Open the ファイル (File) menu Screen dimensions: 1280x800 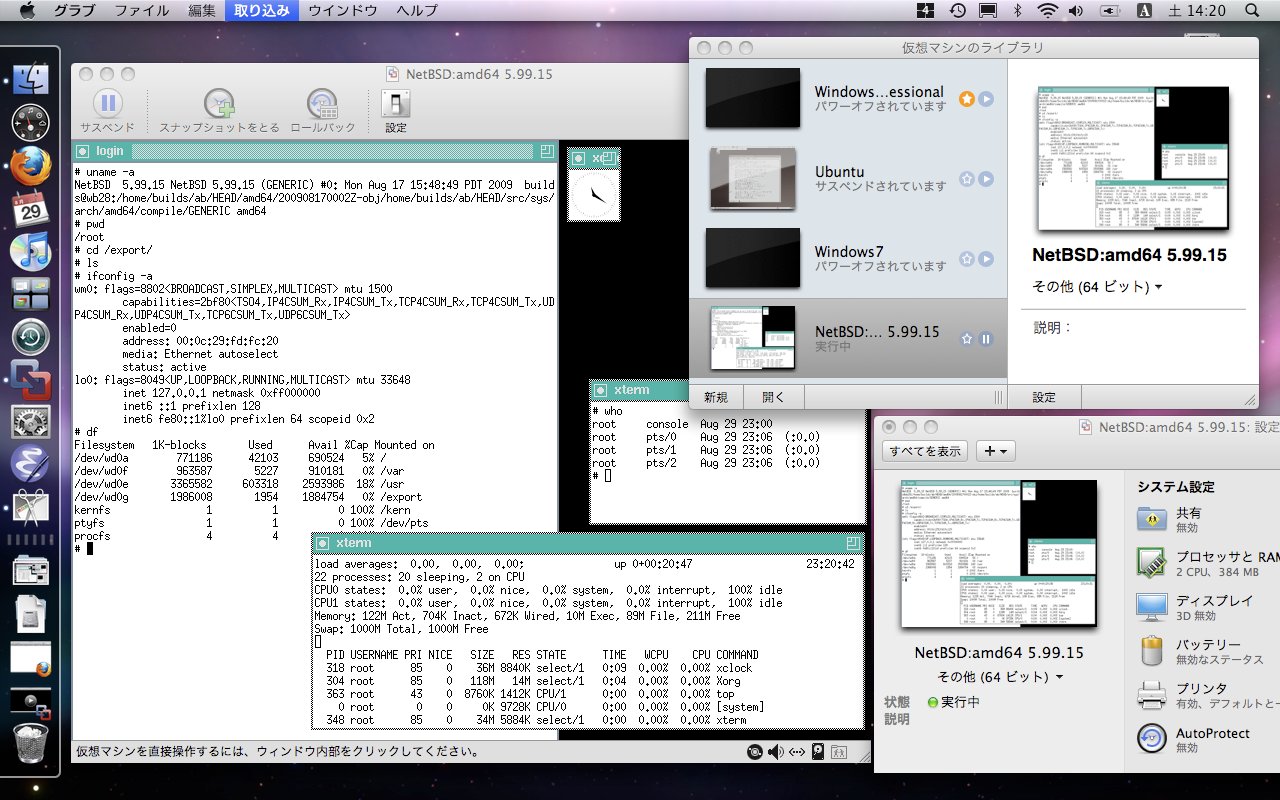(x=142, y=11)
